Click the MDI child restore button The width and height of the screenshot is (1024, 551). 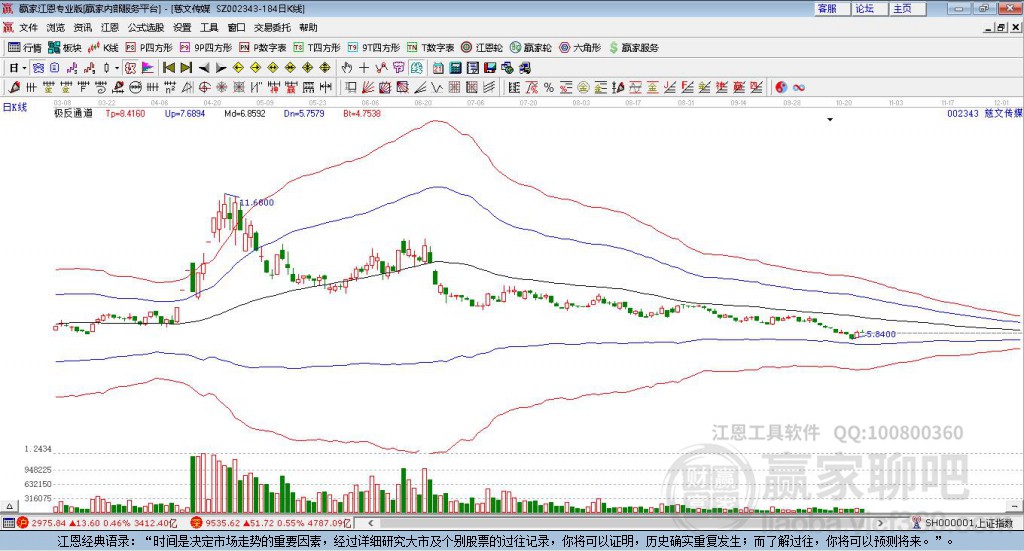tap(1001, 27)
